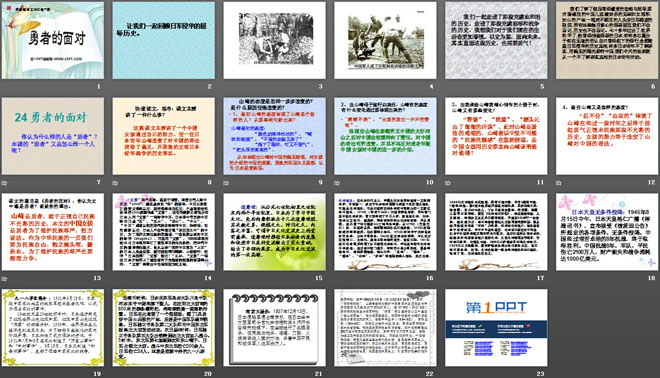Click slide number label 23
Viewport: 660px width, 378px height.
click(540, 373)
